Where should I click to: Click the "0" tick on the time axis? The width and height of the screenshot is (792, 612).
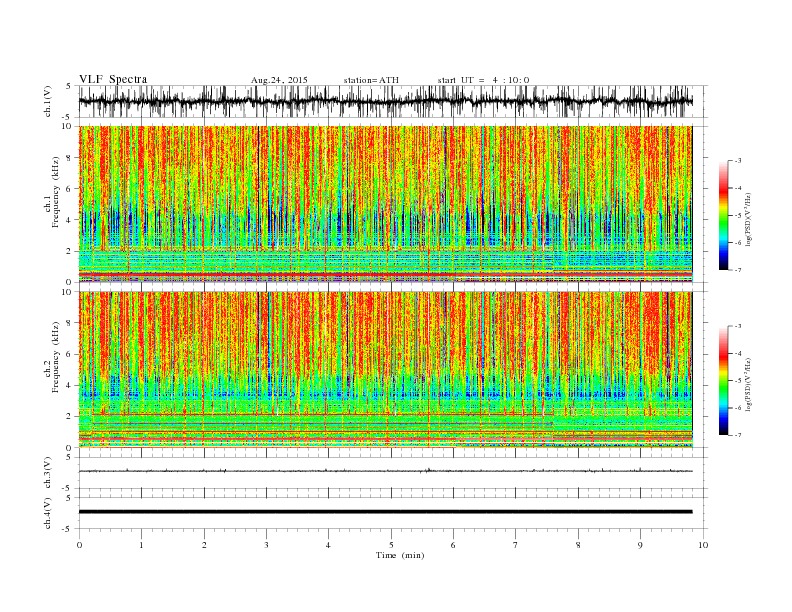coord(79,545)
